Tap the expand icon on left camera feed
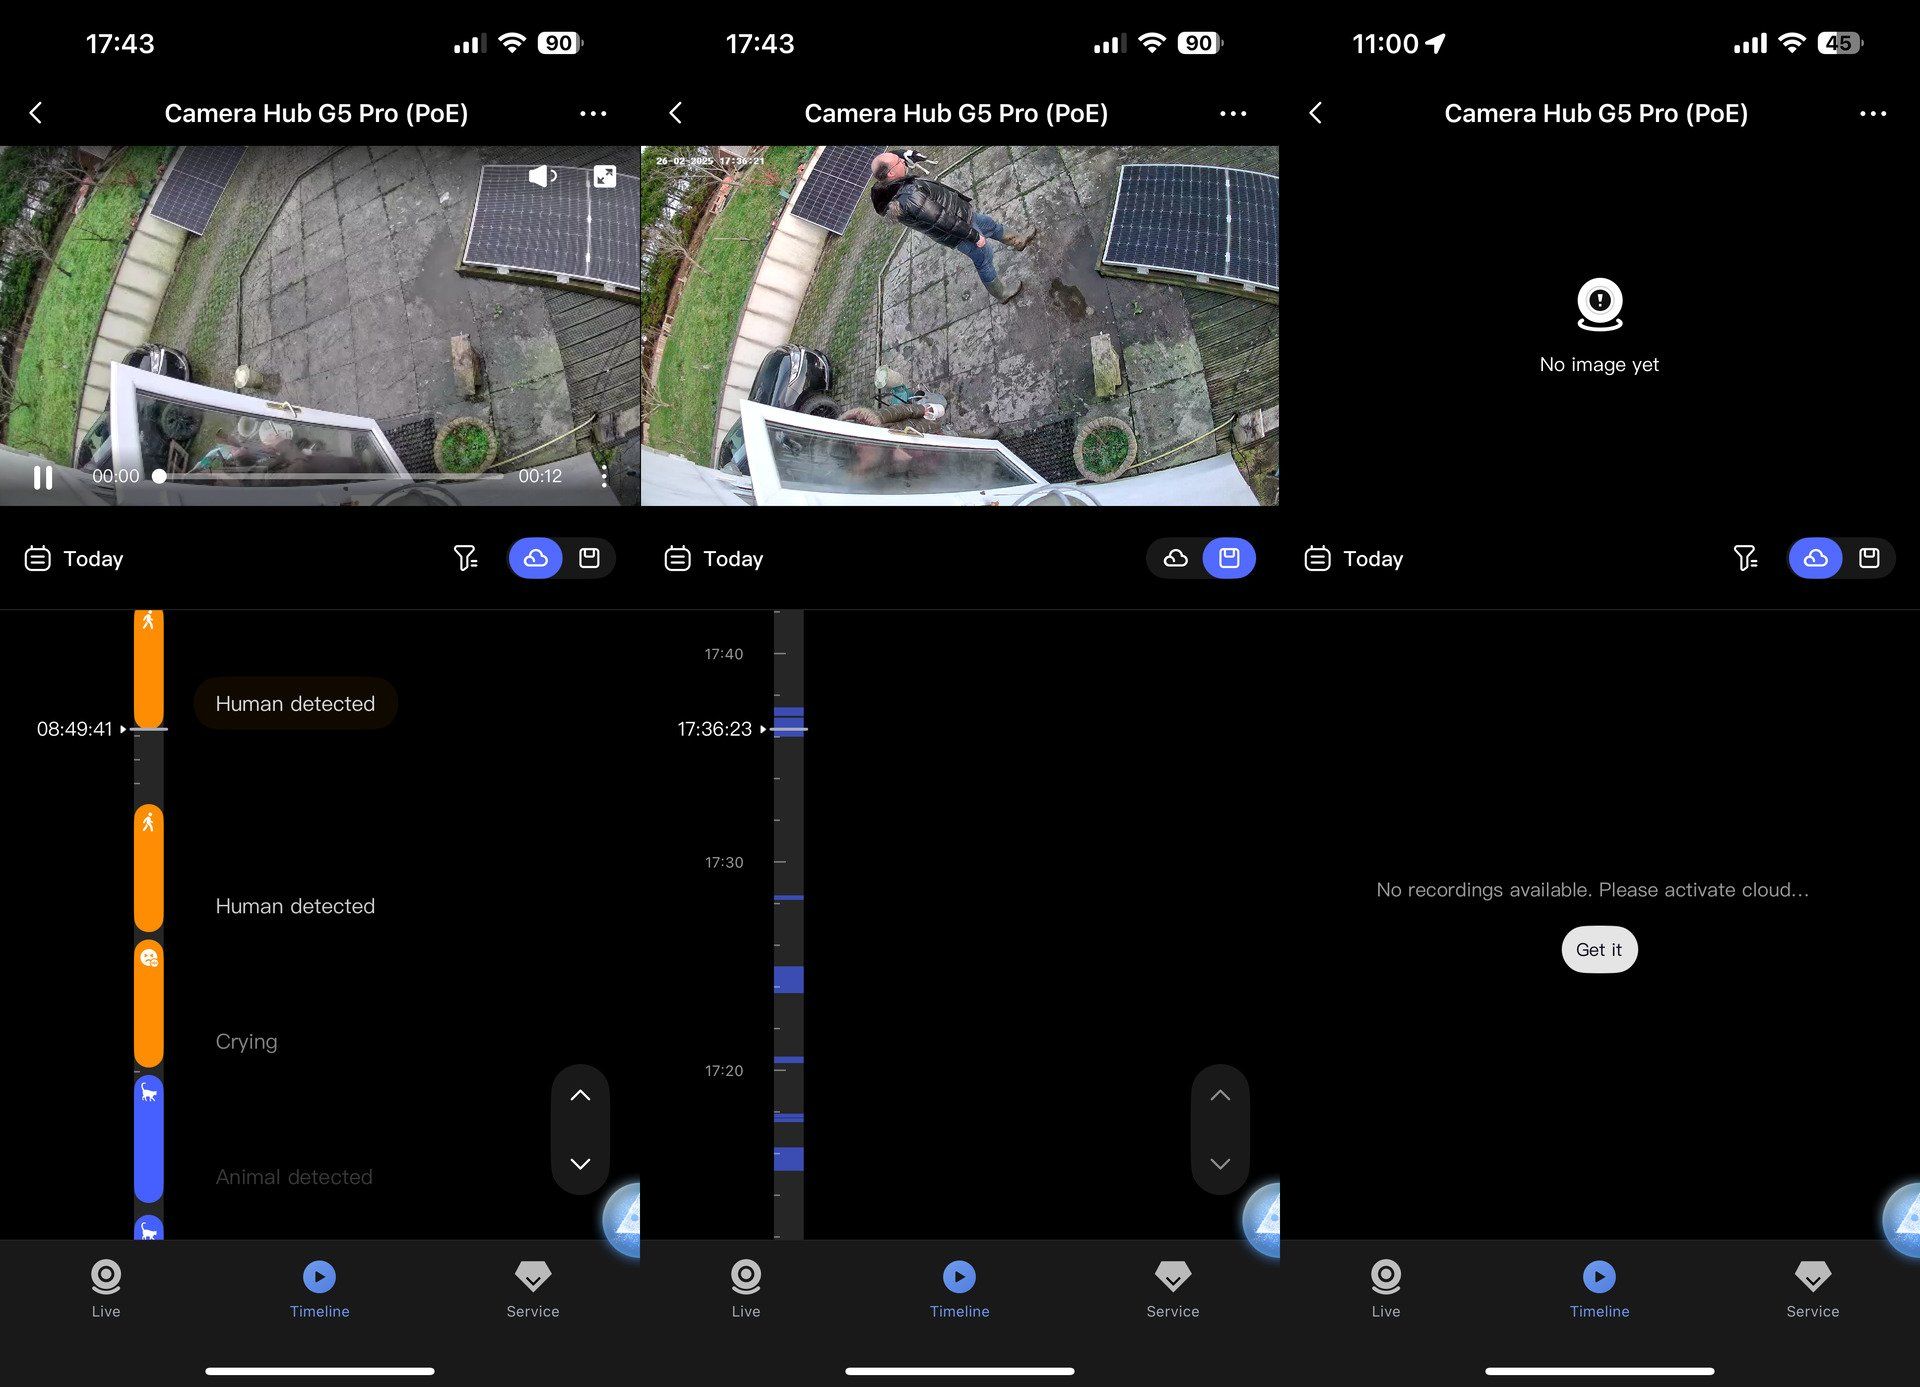 point(605,174)
